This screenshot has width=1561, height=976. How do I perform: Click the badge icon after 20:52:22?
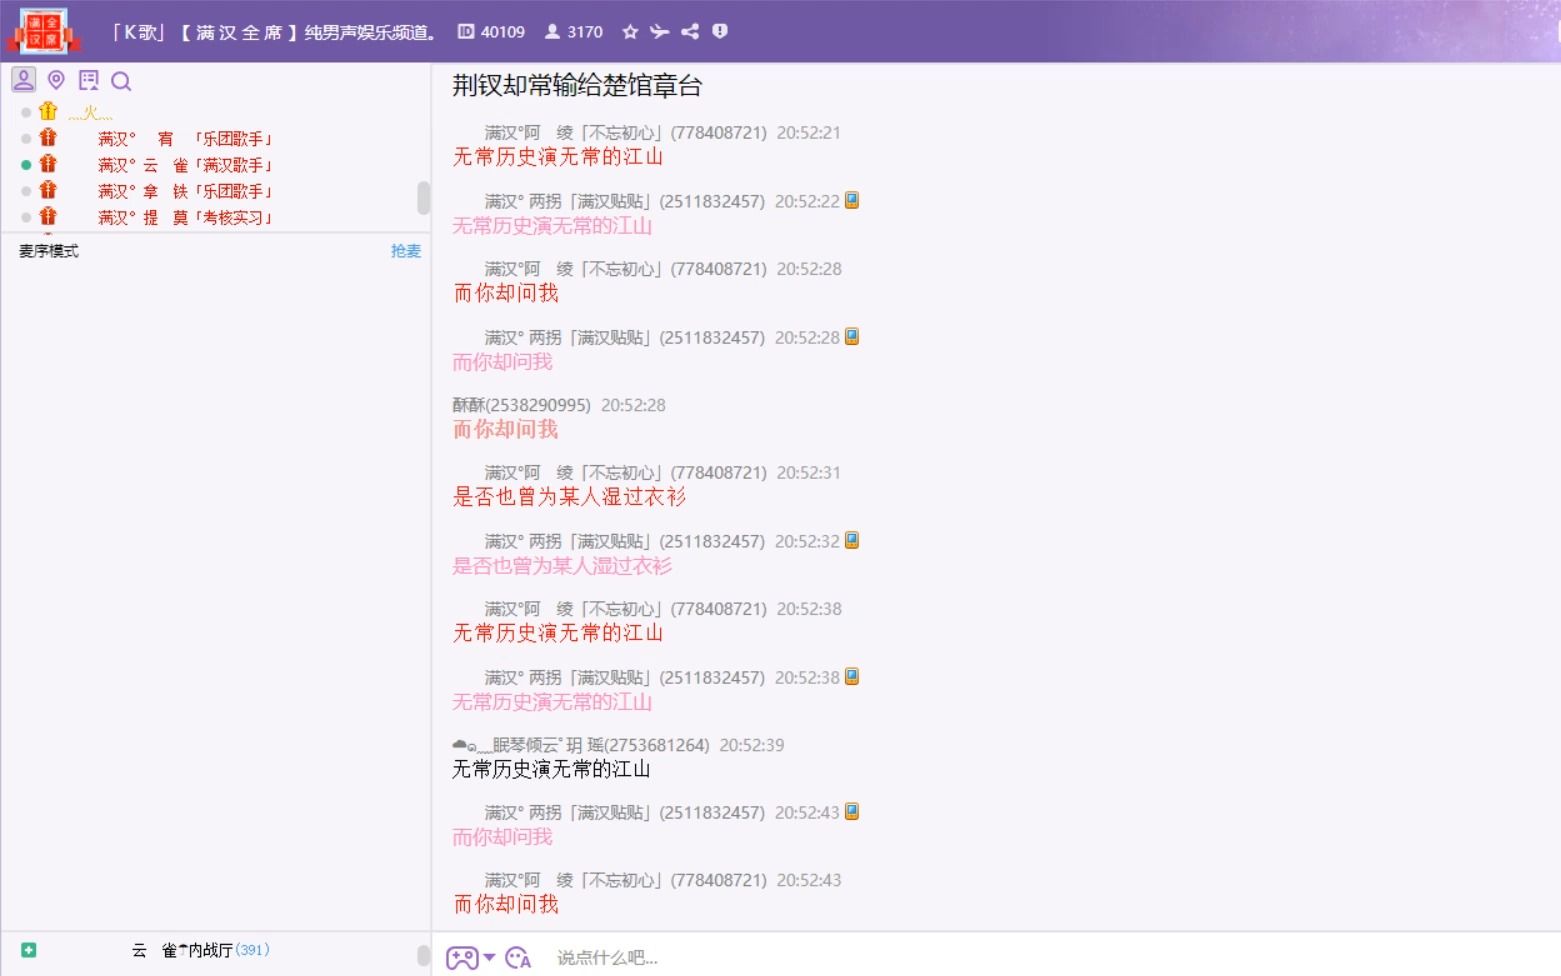[x=852, y=200]
